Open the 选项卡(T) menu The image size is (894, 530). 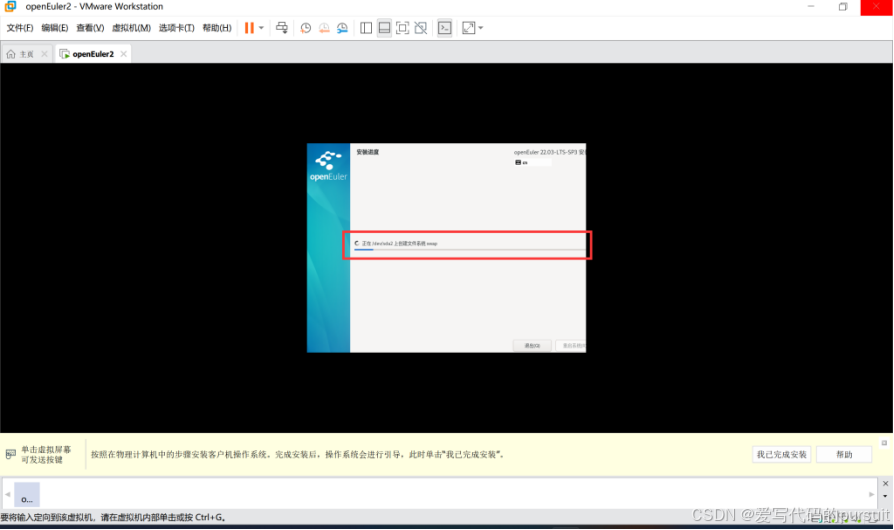(x=176, y=28)
